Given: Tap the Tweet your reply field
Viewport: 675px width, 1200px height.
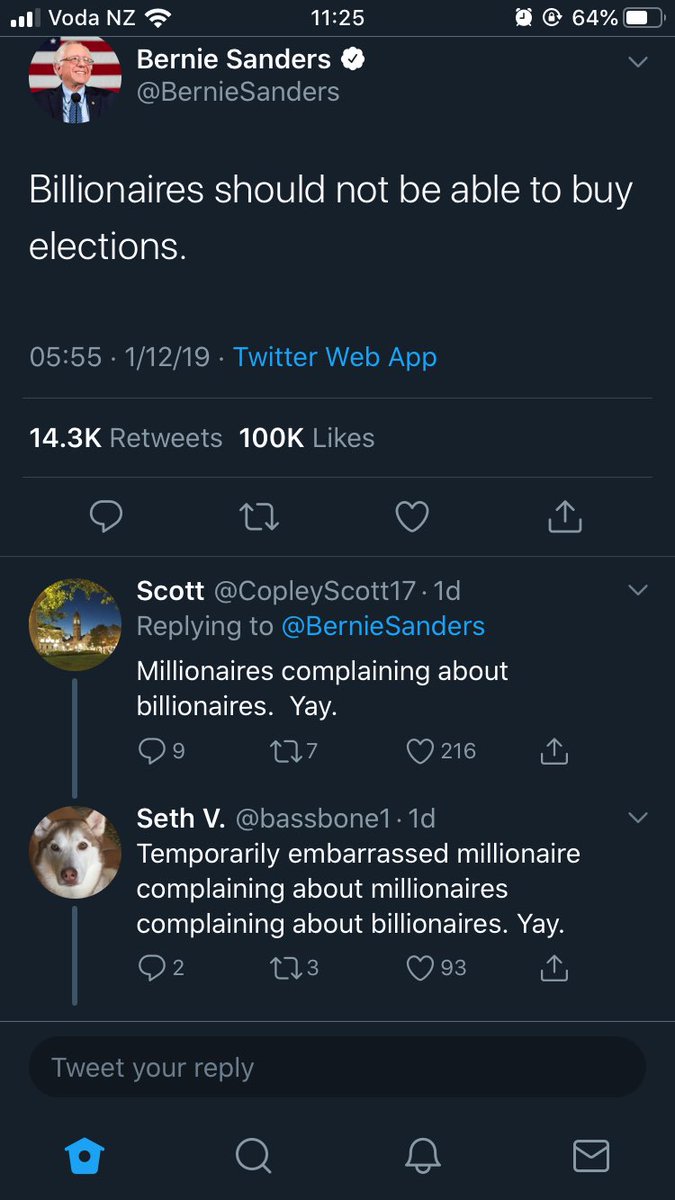Looking at the screenshot, I should point(337,1067).
